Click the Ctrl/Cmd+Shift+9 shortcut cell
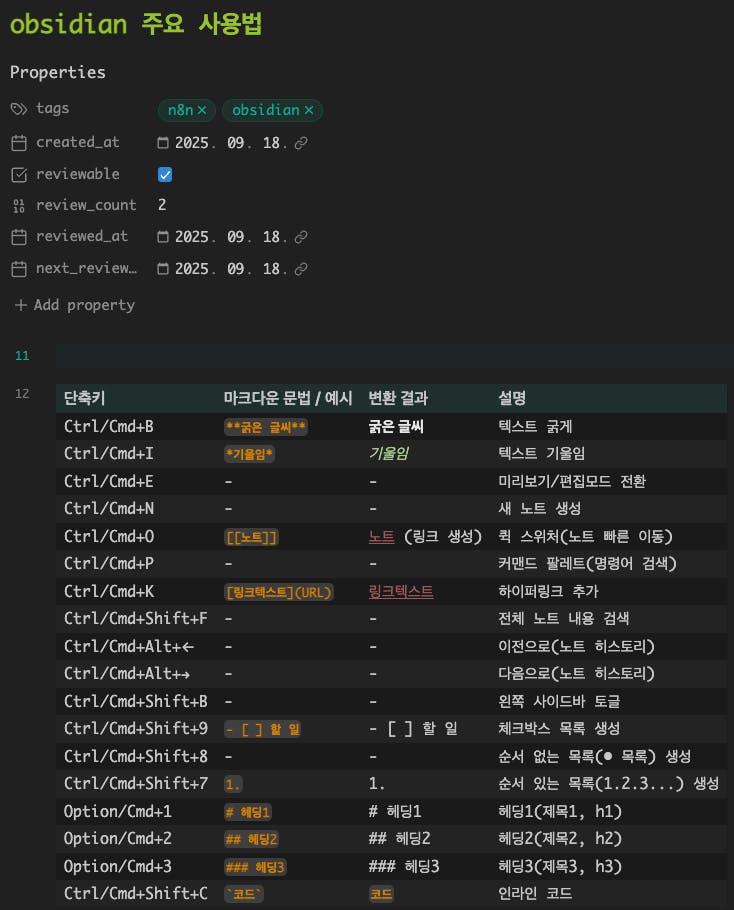 (135, 730)
